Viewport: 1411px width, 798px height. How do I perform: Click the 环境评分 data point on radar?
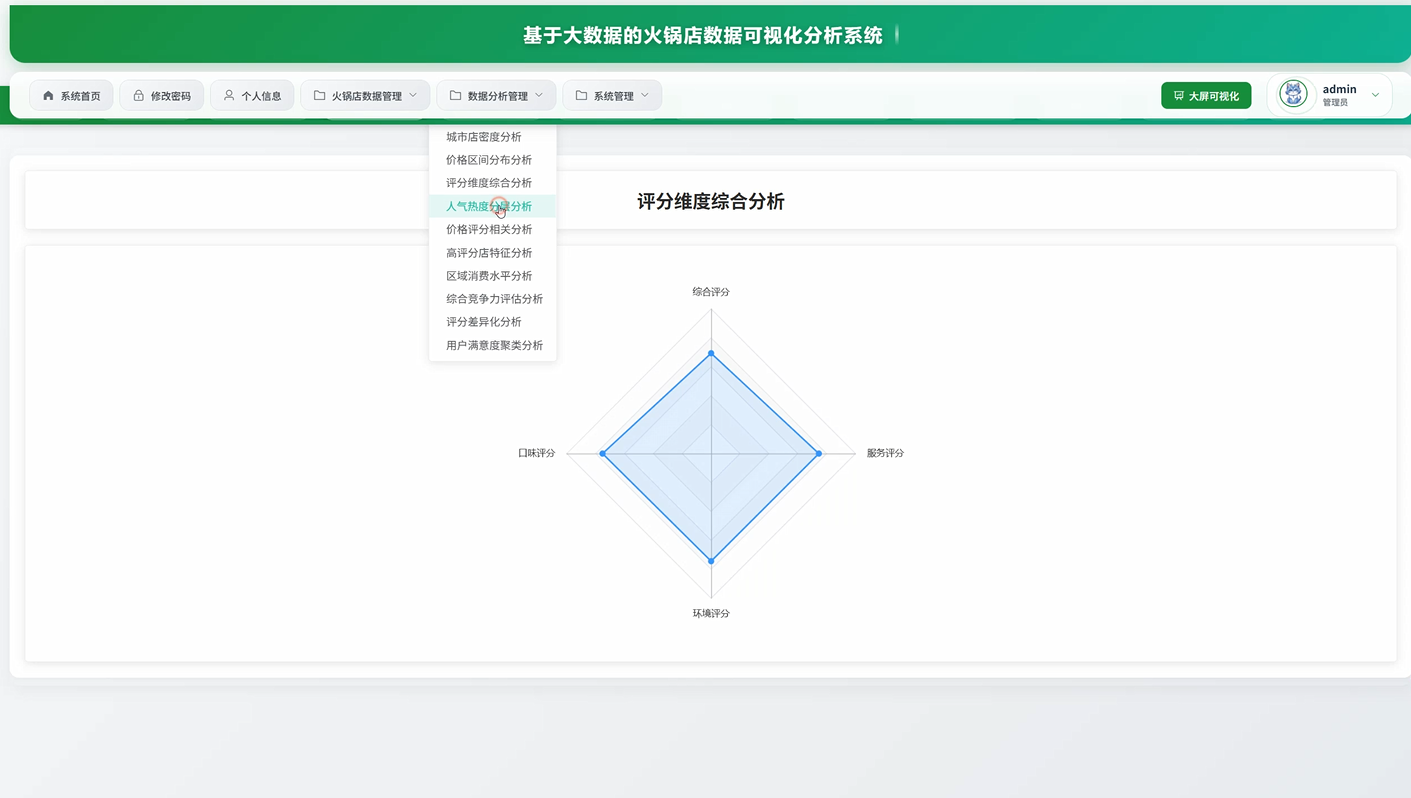[x=711, y=561]
